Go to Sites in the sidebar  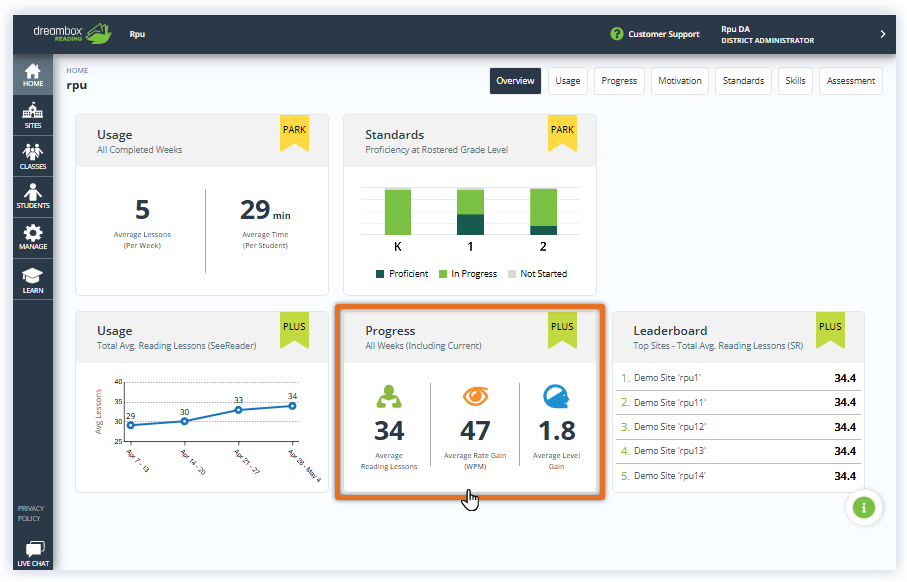point(33,116)
